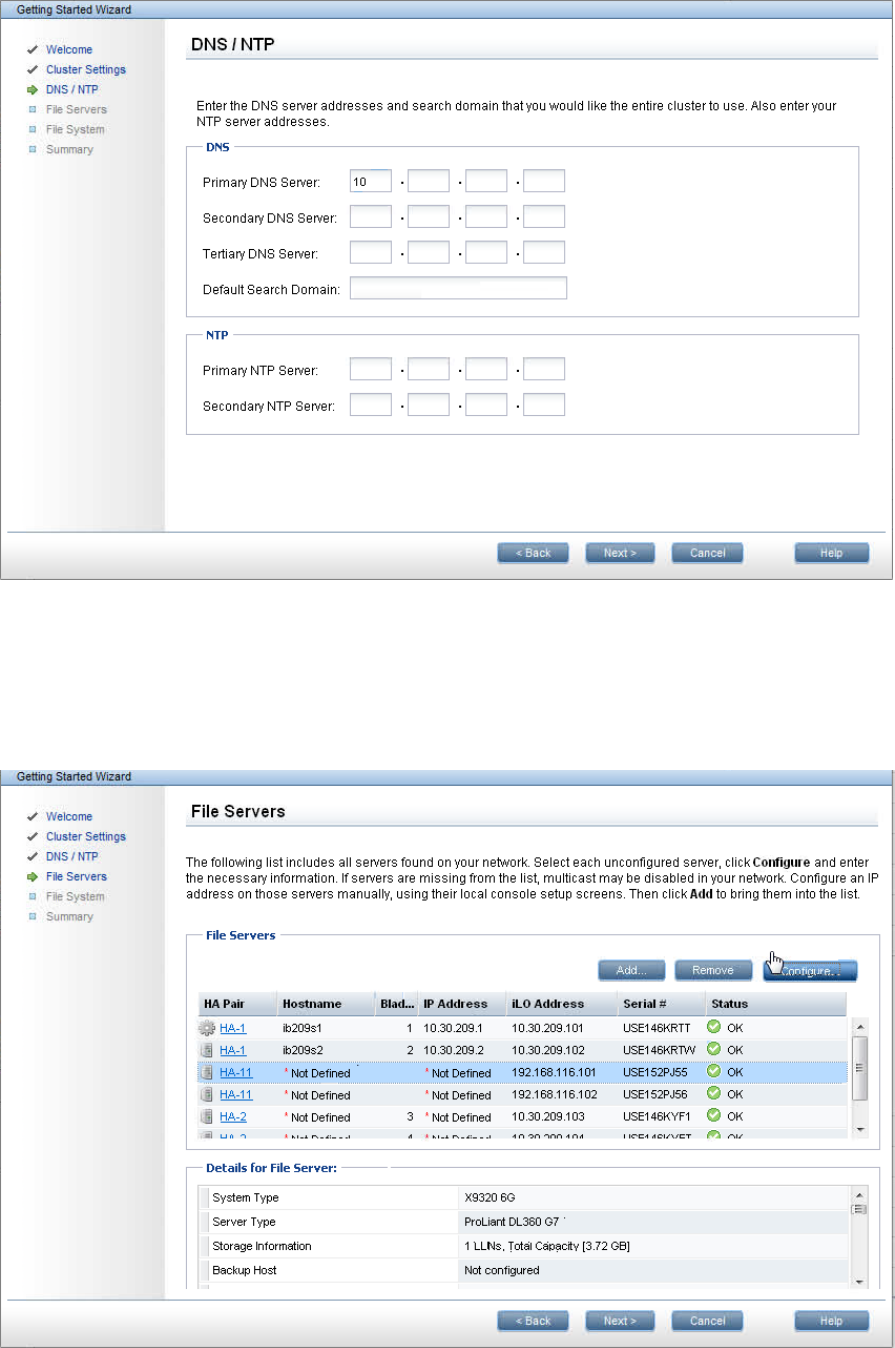
Task: Open HA-11 link in the USE152PJ56 row
Action: pyautogui.click(x=236, y=1095)
